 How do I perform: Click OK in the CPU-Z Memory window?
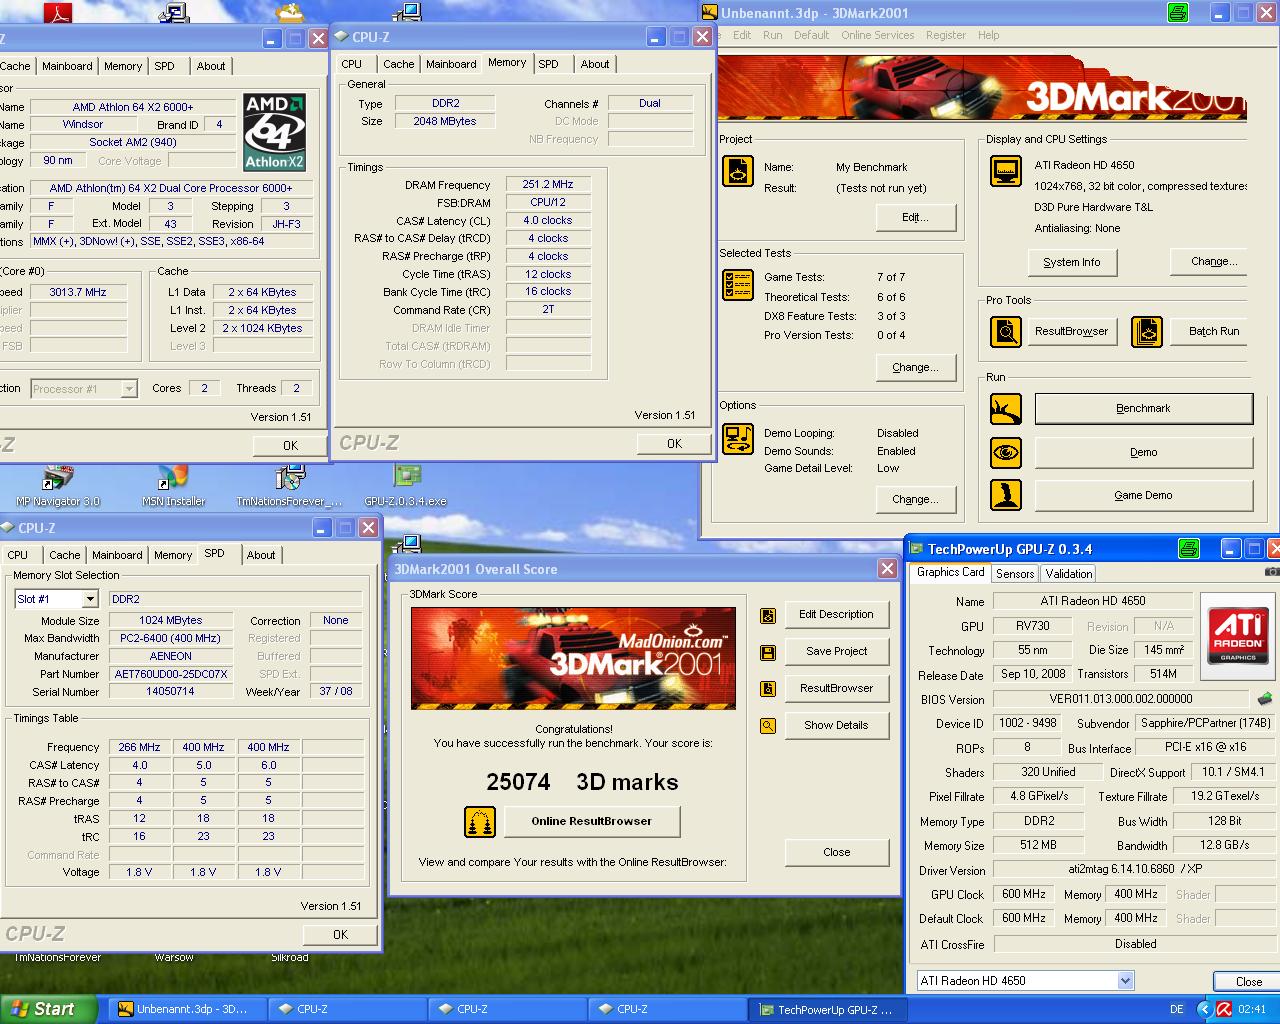[675, 444]
